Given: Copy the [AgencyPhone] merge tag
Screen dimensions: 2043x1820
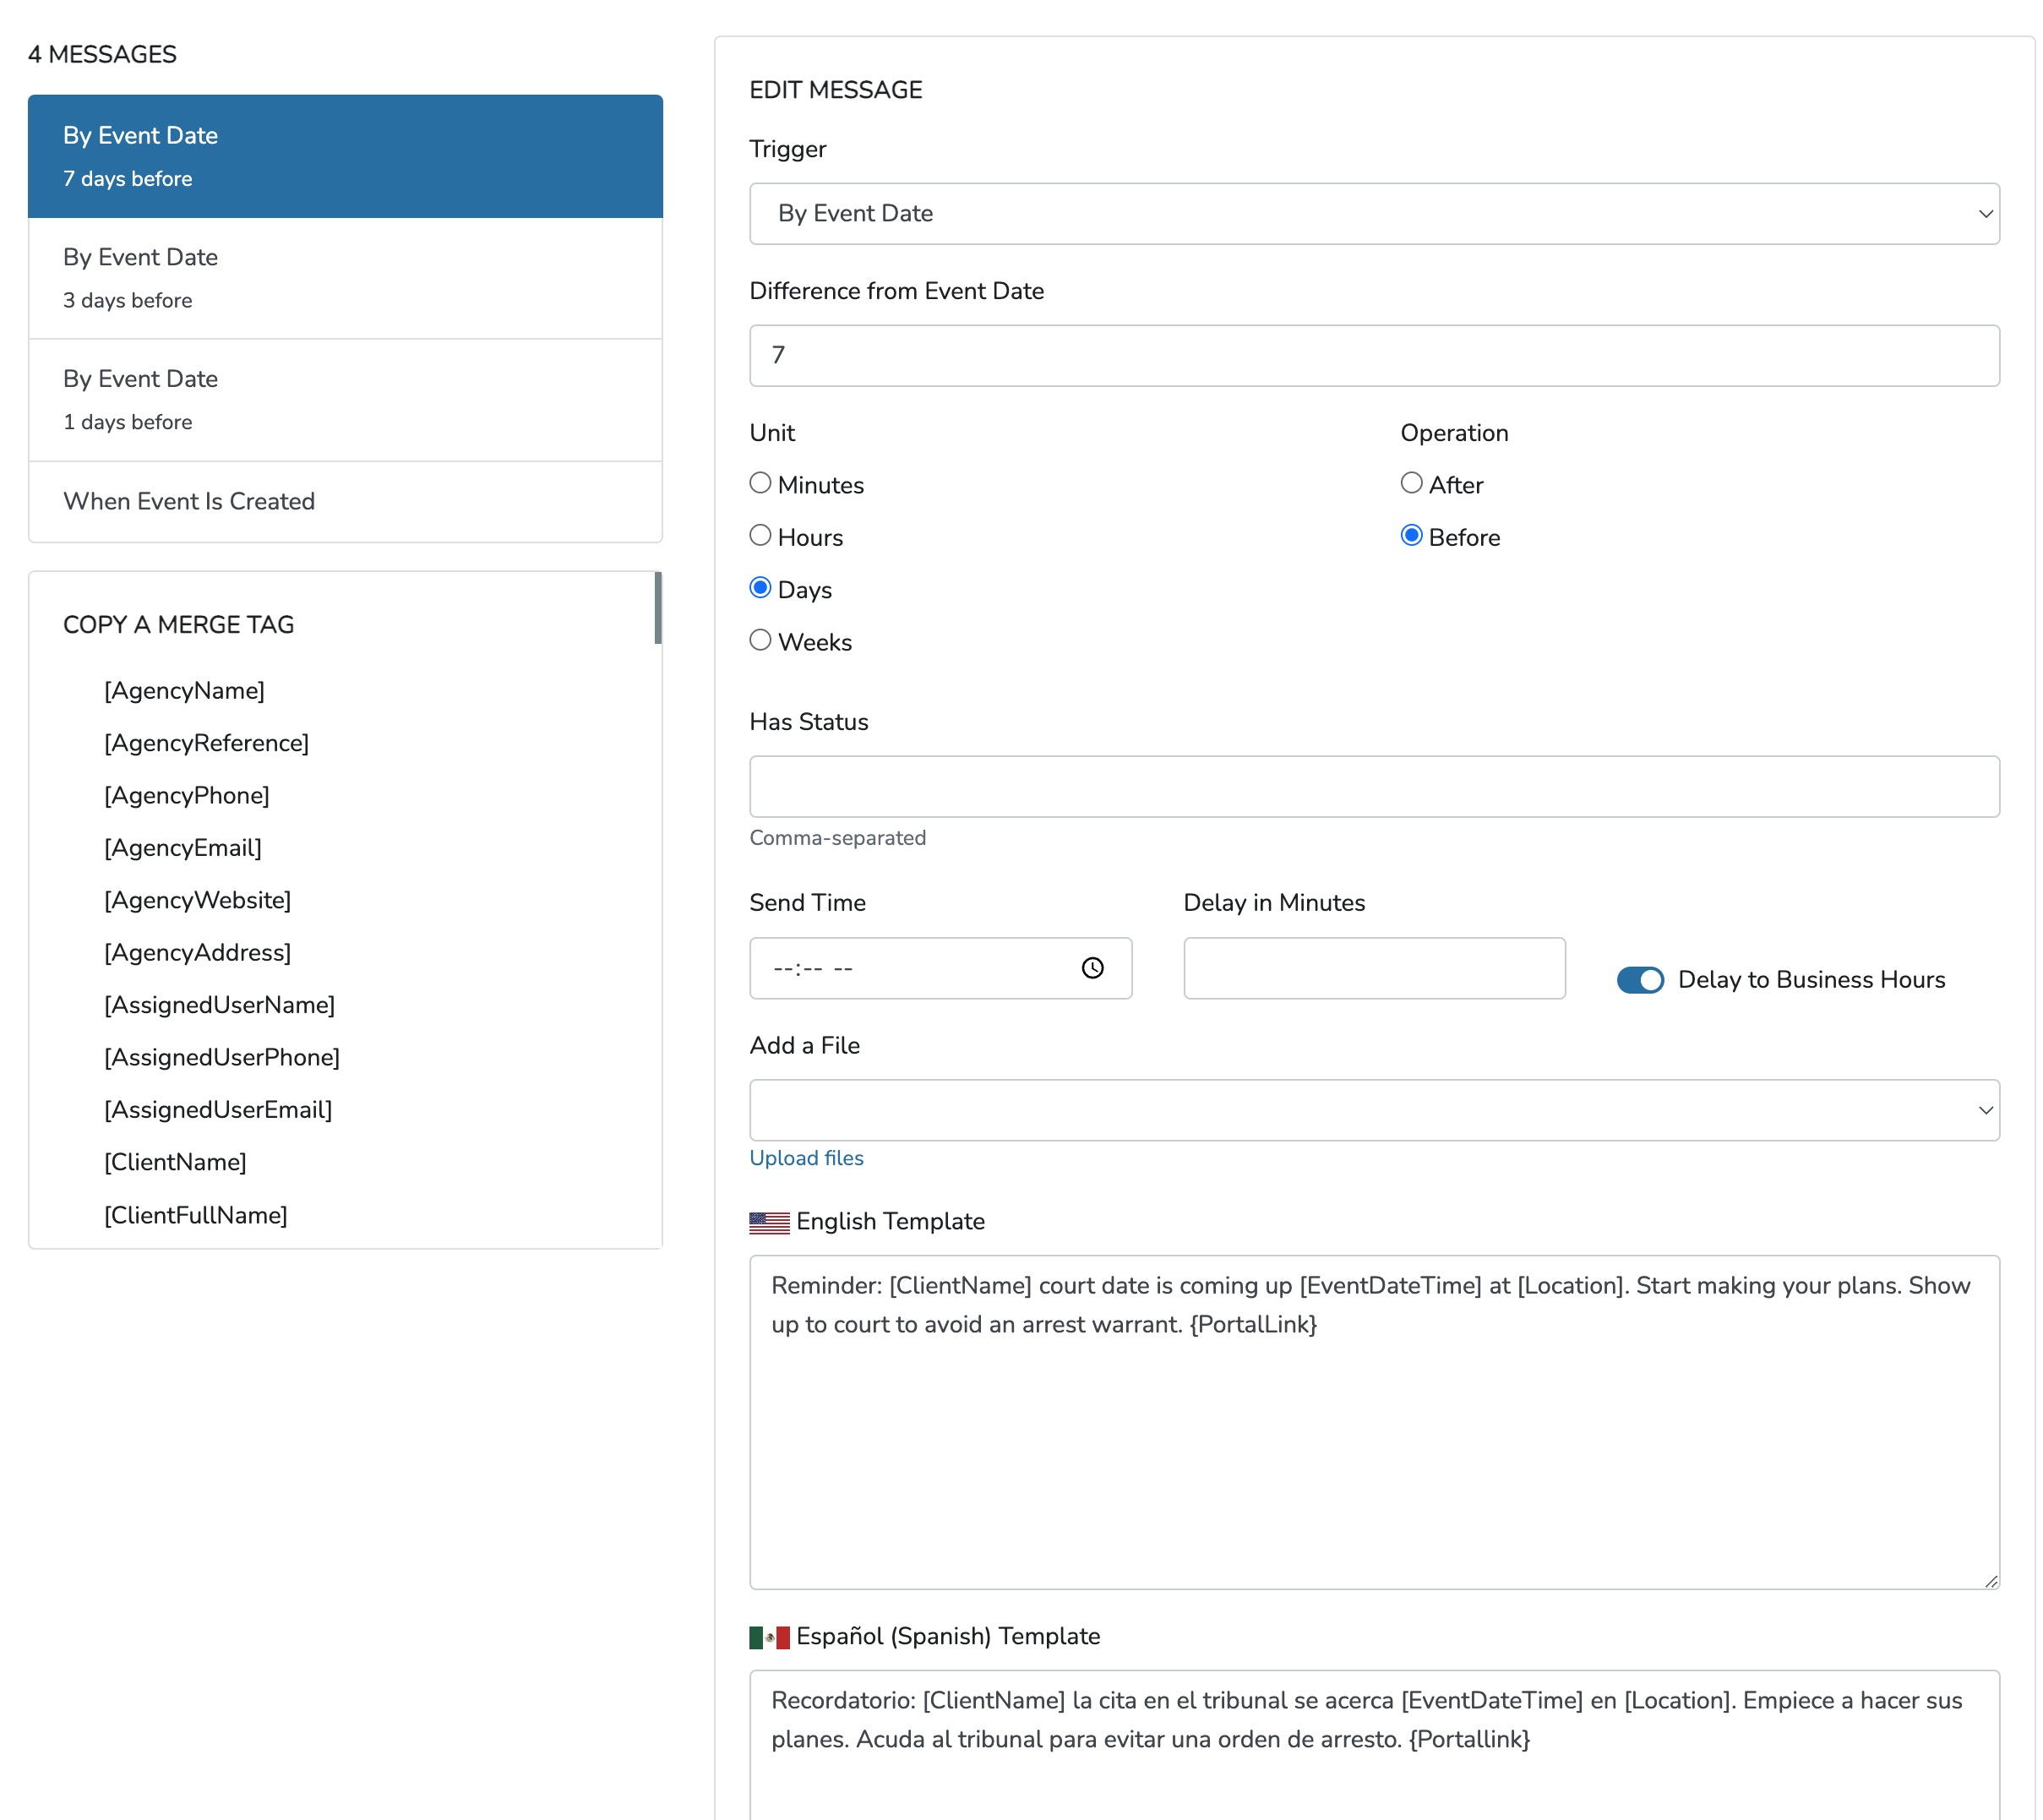Looking at the screenshot, I should [187, 795].
